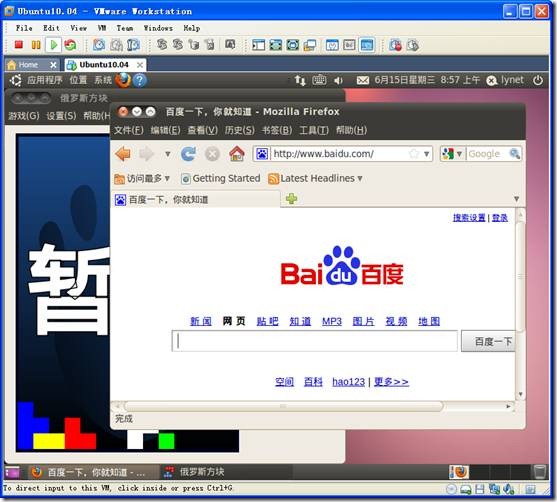The height and width of the screenshot is (502, 557).
Task: Open the Firefox 书签(B) bookmarks menu
Action: pyautogui.click(x=277, y=130)
